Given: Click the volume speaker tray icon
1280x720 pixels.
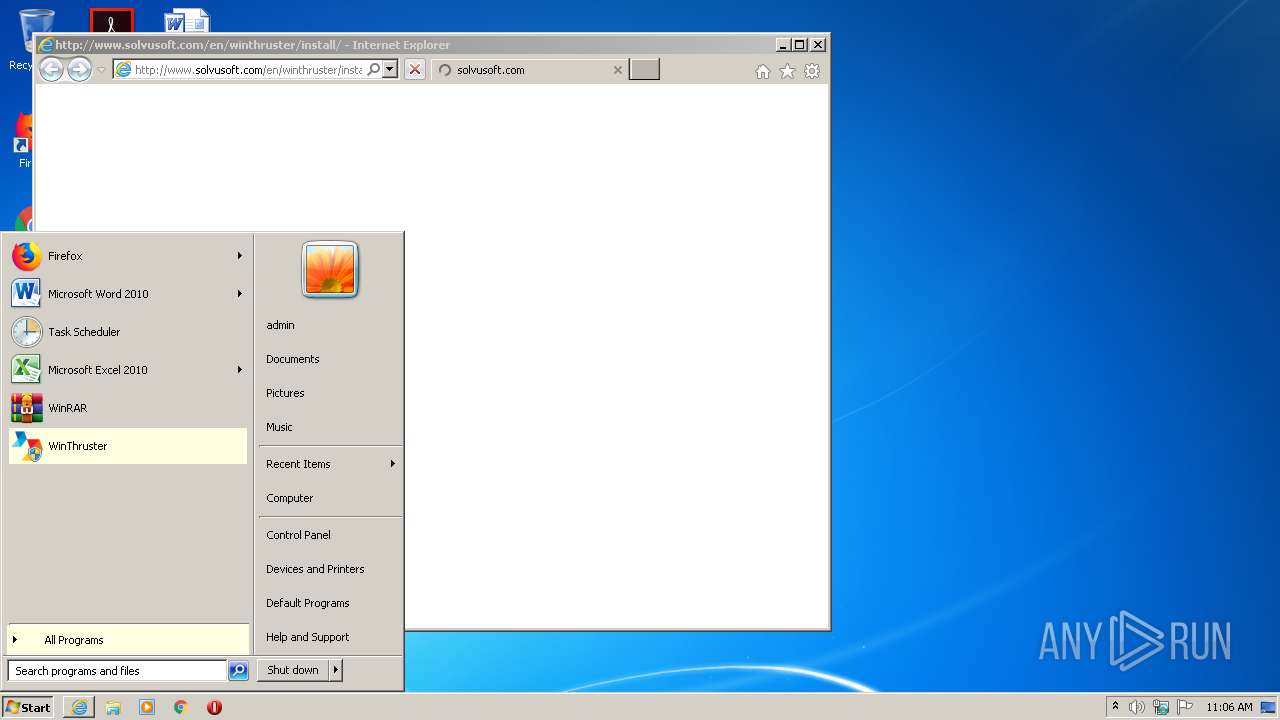Looking at the screenshot, I should pyautogui.click(x=1137, y=707).
